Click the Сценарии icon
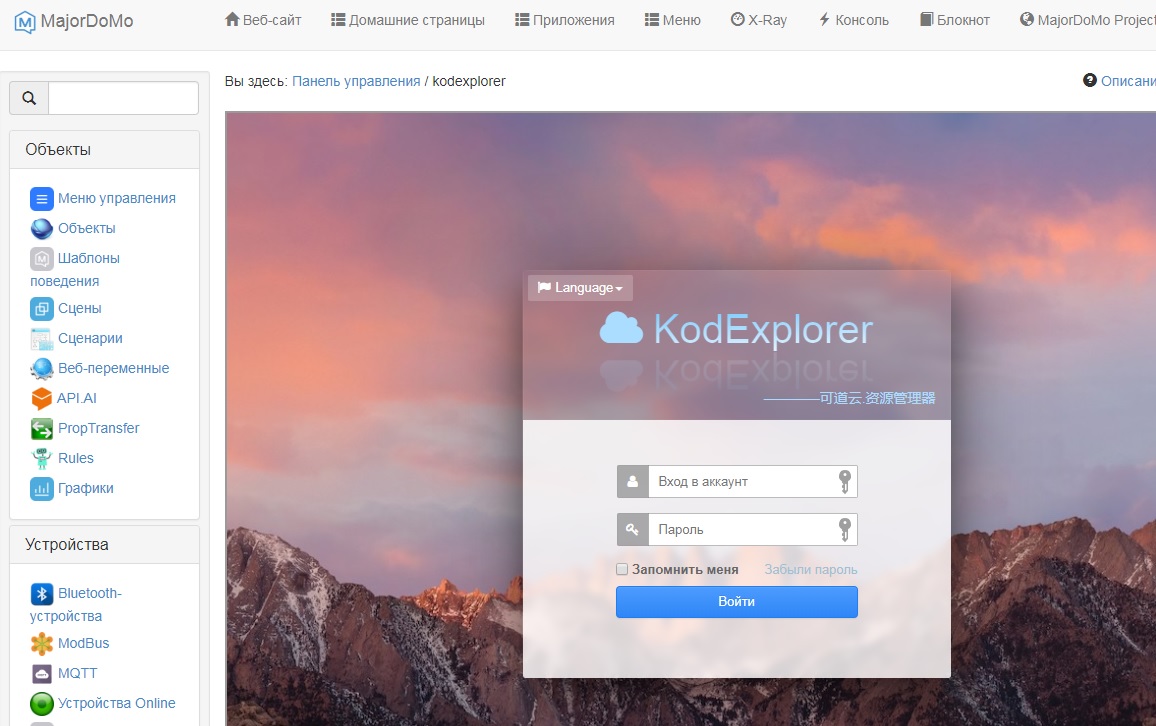Viewport: 1156px width, 726px height. coord(41,339)
